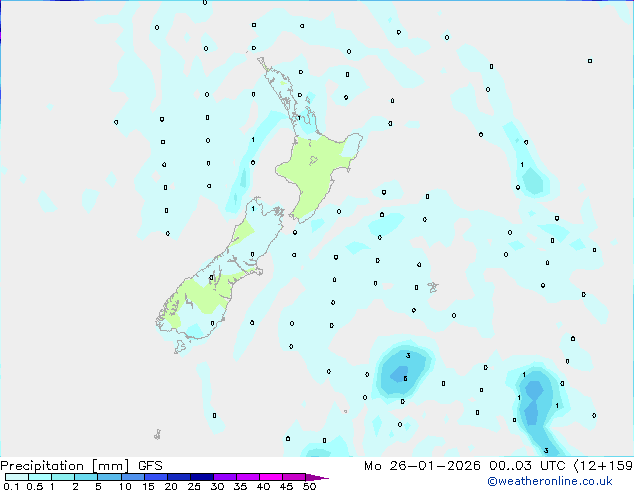Select the 40–45 mm magenta legend swatch
Screen dimensions: 634x490
[271, 477]
